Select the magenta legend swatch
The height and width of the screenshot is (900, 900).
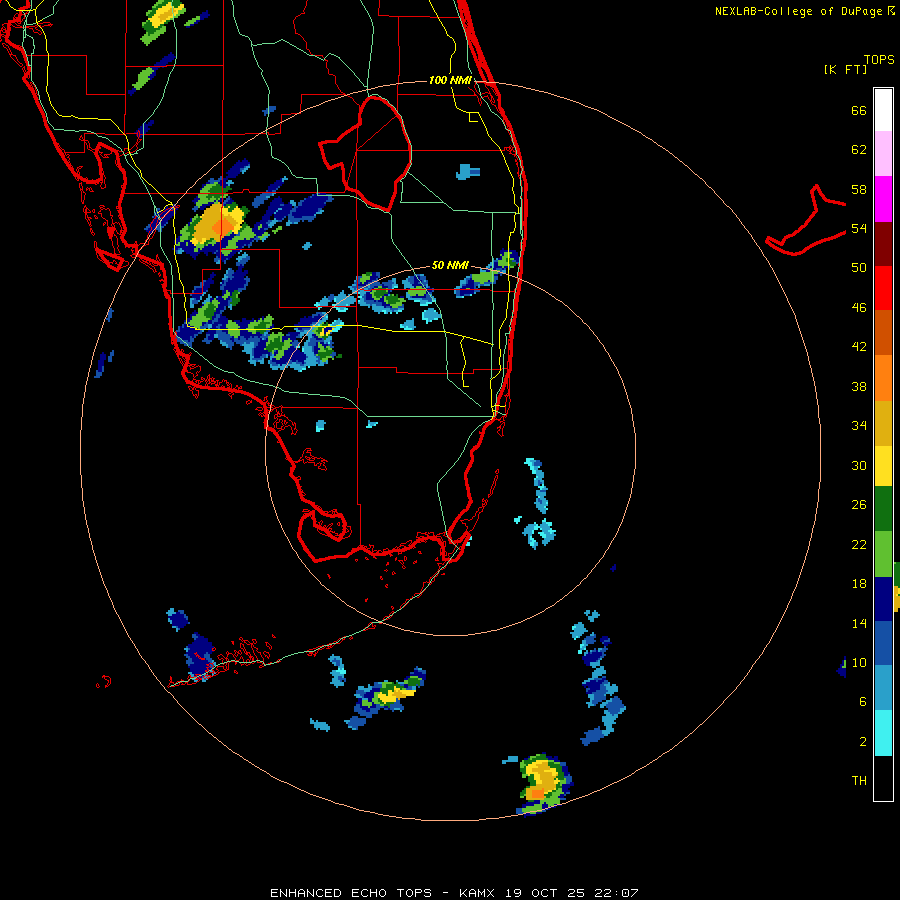(883, 199)
